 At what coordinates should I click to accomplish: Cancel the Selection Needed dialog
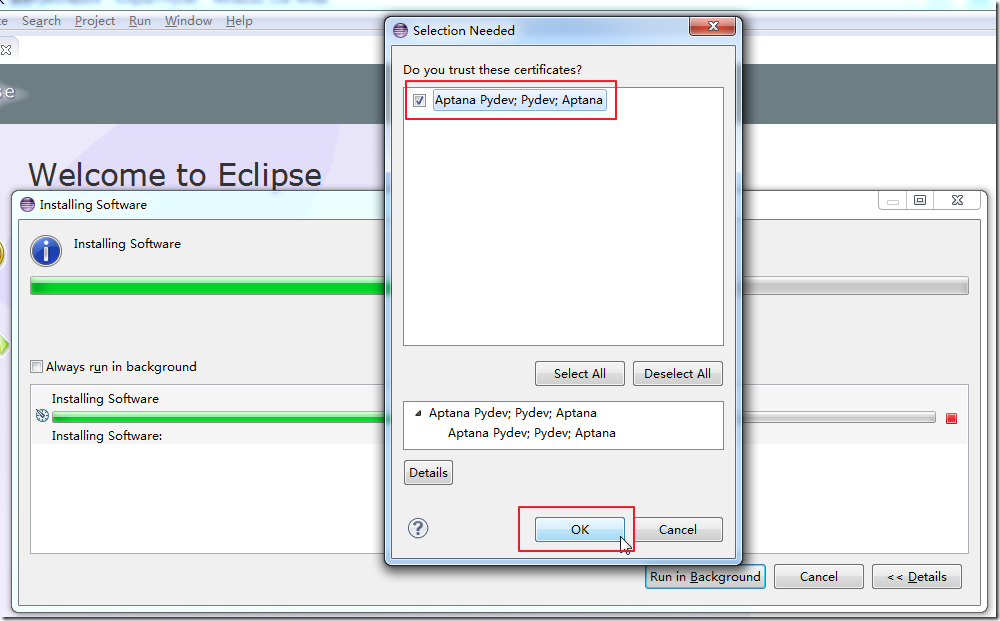coord(677,529)
